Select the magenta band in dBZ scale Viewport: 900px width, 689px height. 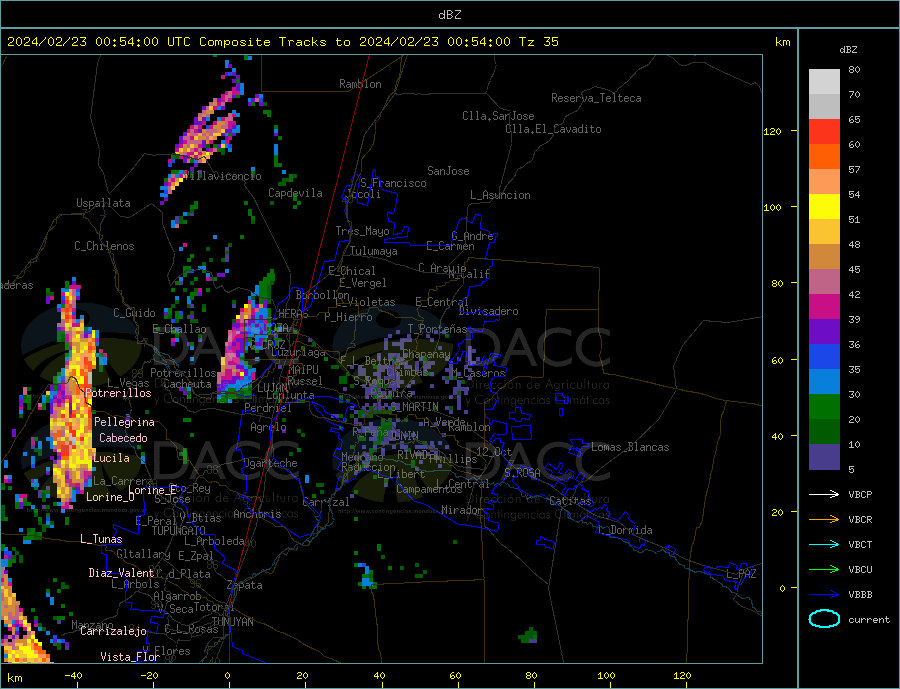tap(824, 307)
